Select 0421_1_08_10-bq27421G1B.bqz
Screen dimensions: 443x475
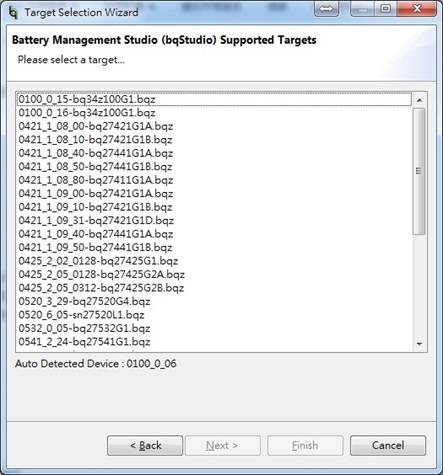click(214, 140)
